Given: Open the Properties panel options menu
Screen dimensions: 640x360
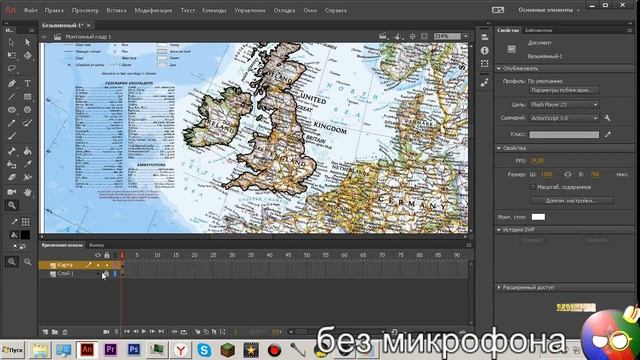Looking at the screenshot, I should point(629,30).
